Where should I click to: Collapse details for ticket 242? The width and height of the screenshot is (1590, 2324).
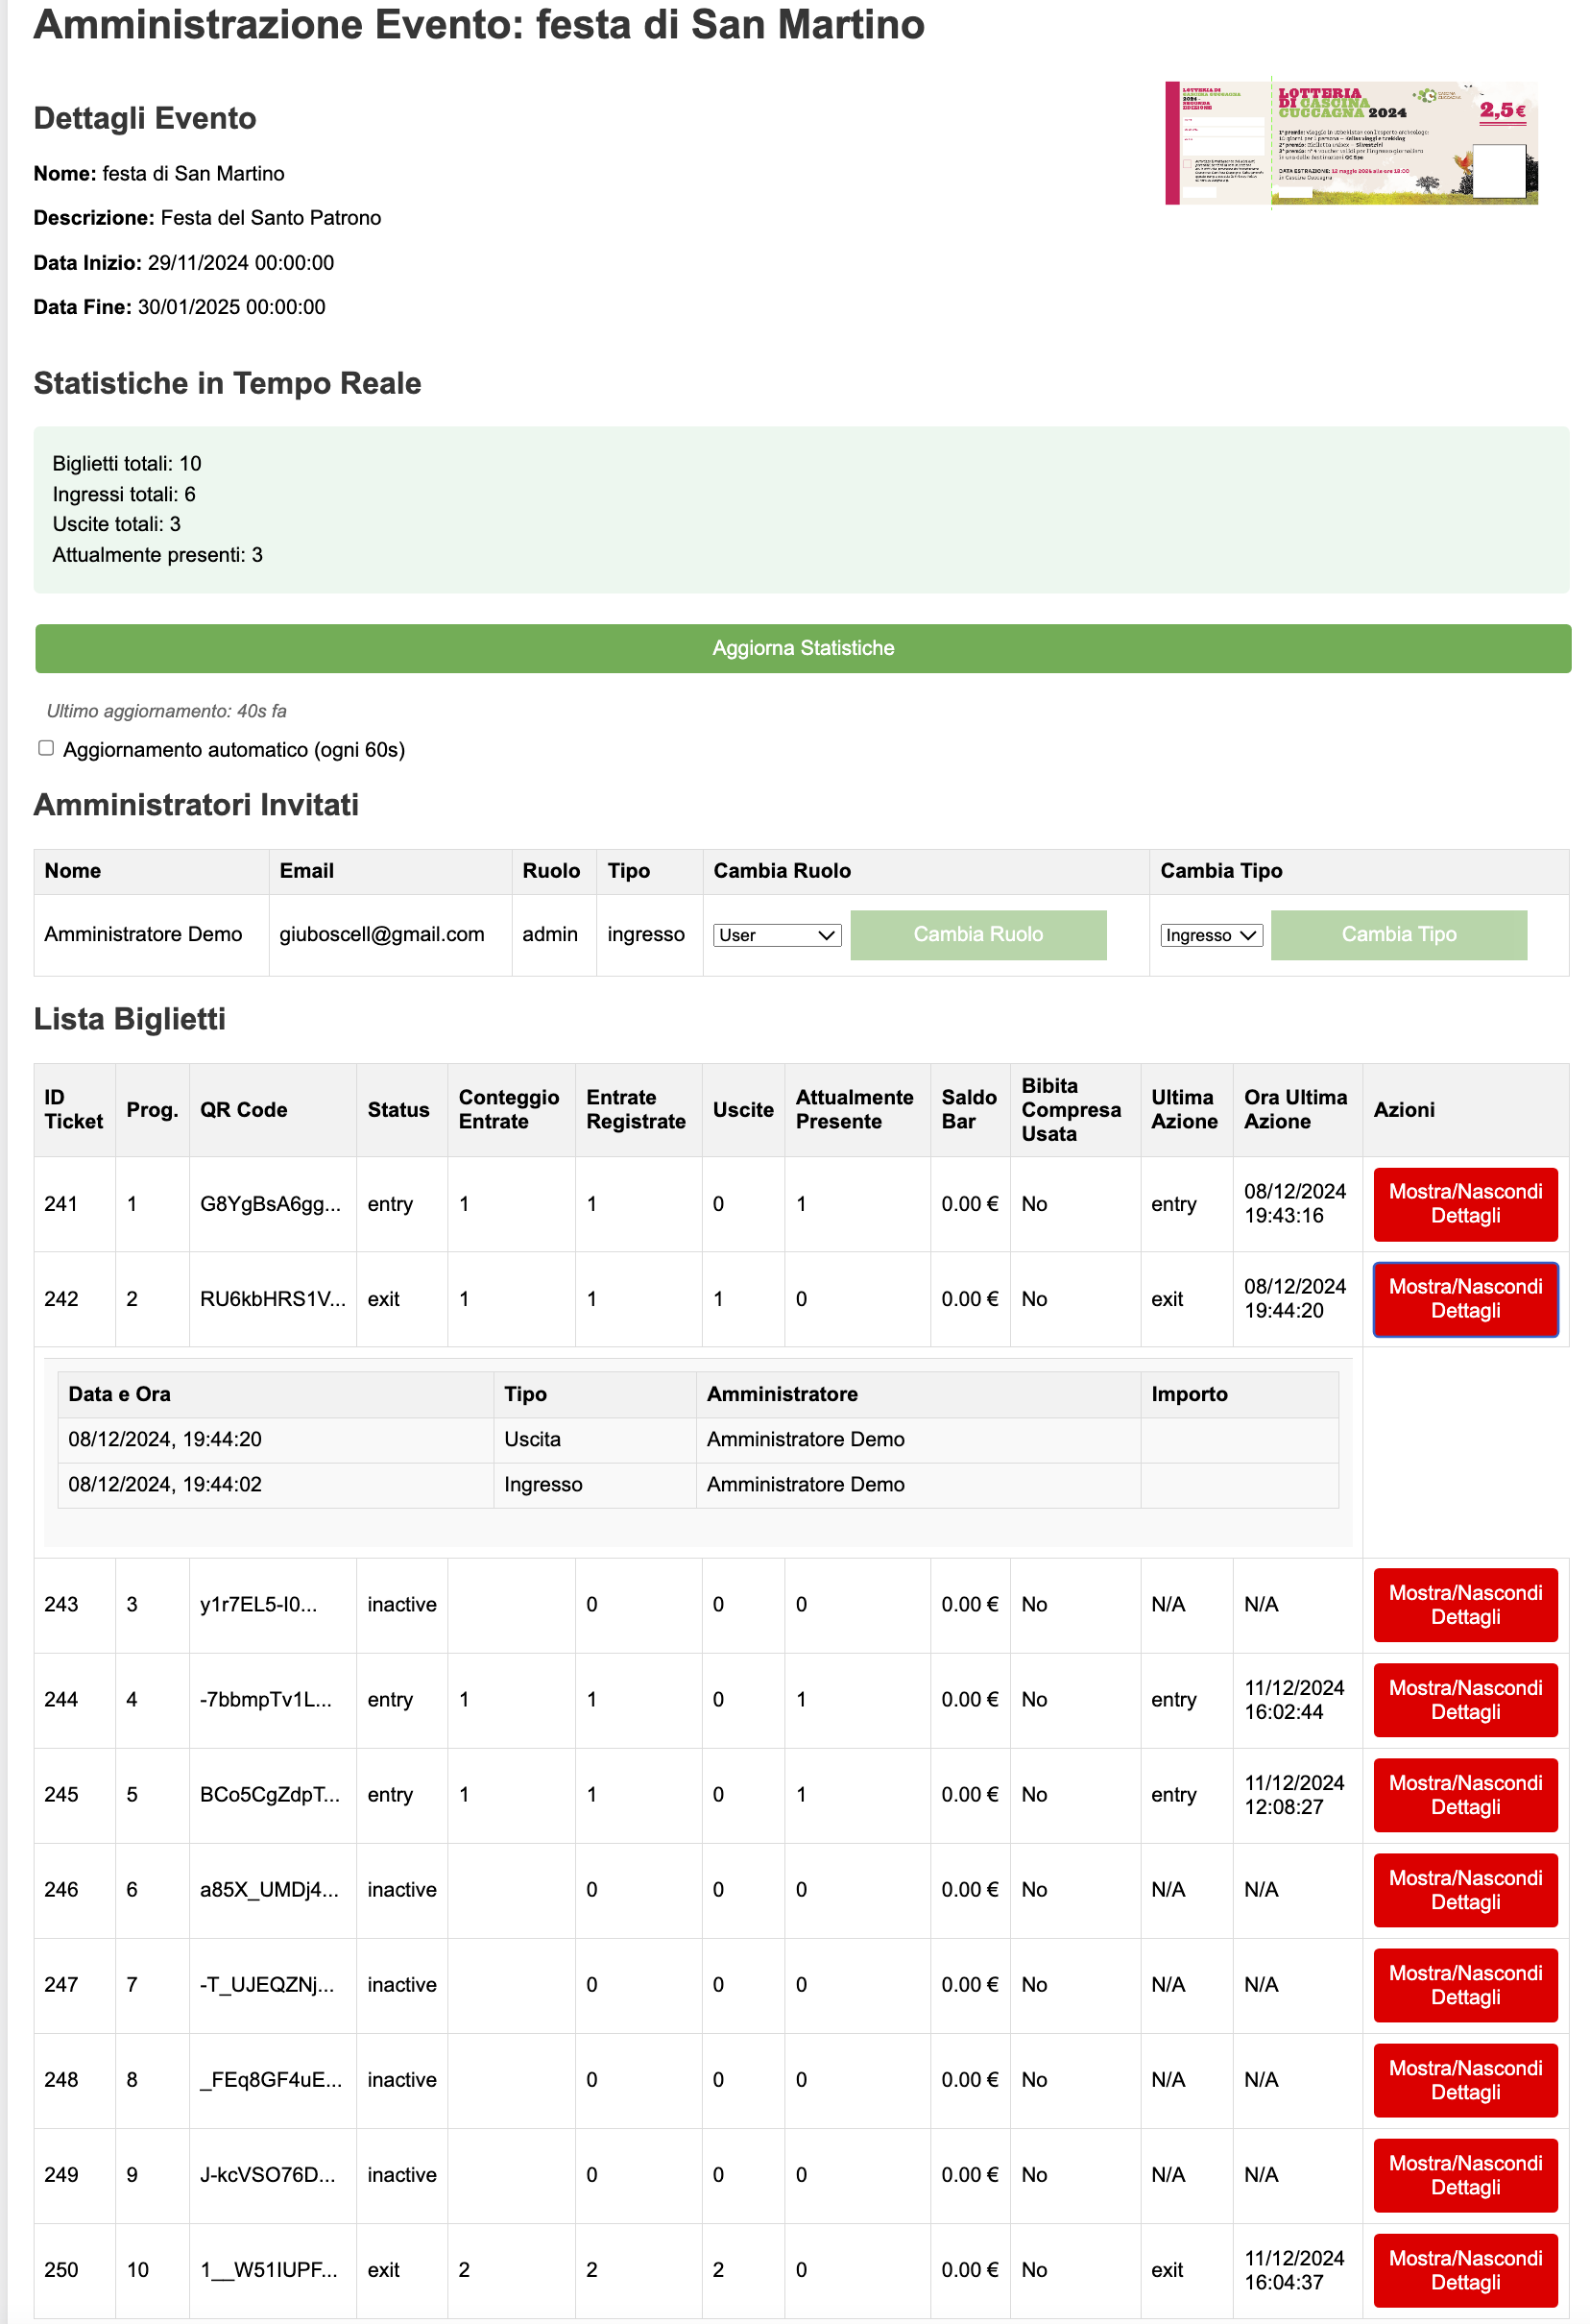(1465, 1299)
